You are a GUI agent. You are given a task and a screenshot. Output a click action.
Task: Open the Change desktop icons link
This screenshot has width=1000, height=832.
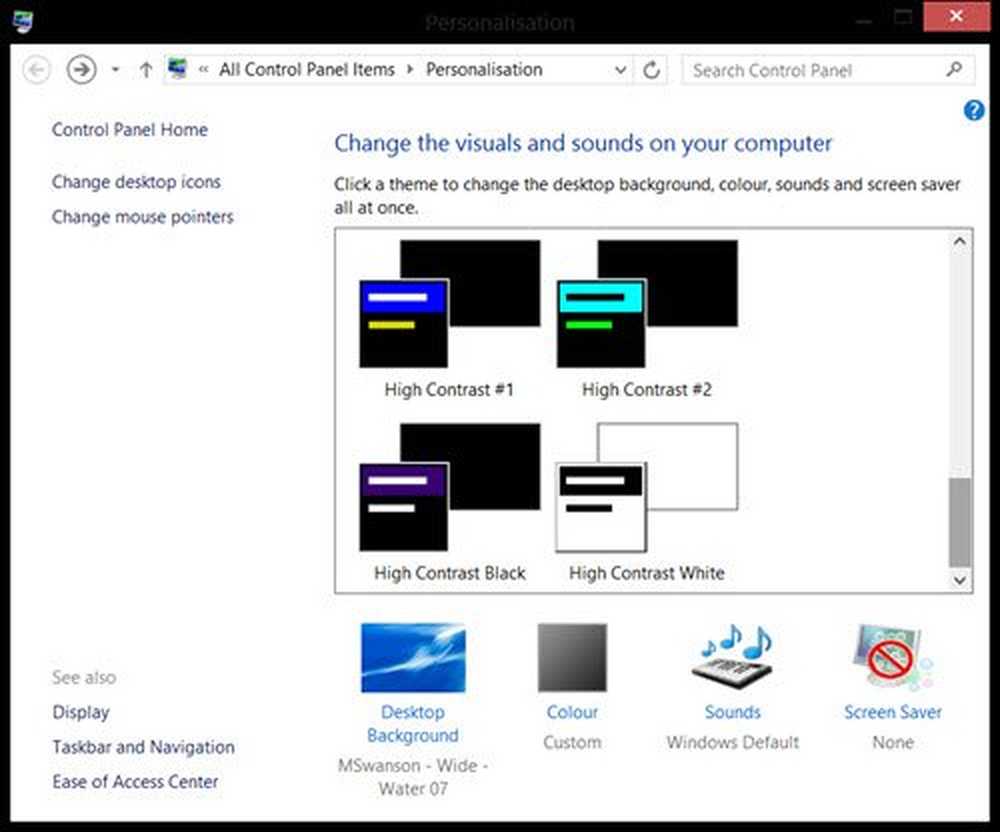136,182
